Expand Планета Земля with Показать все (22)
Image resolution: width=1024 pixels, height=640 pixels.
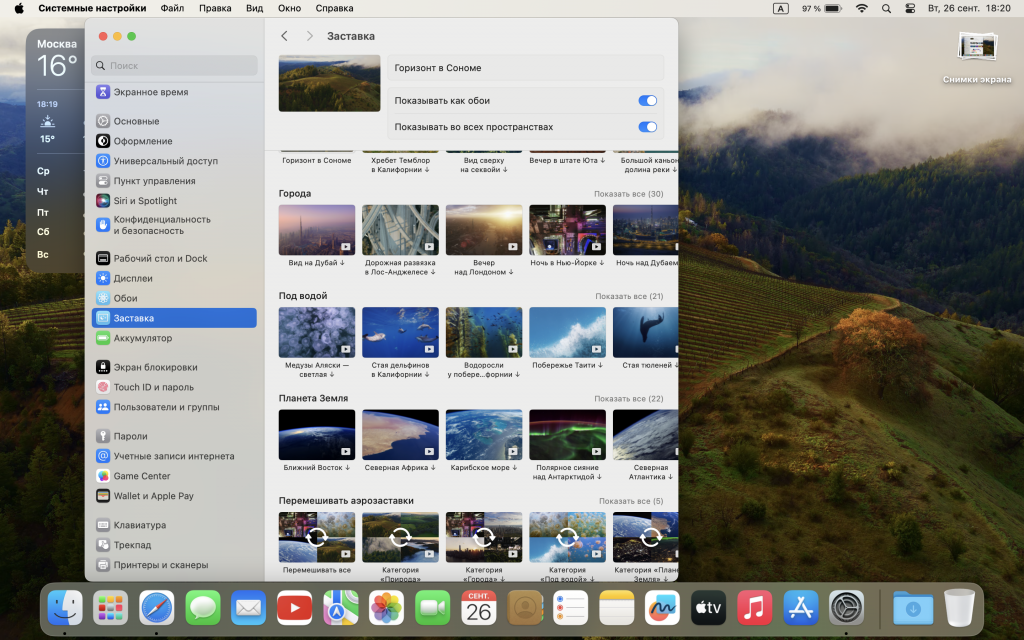click(628, 399)
